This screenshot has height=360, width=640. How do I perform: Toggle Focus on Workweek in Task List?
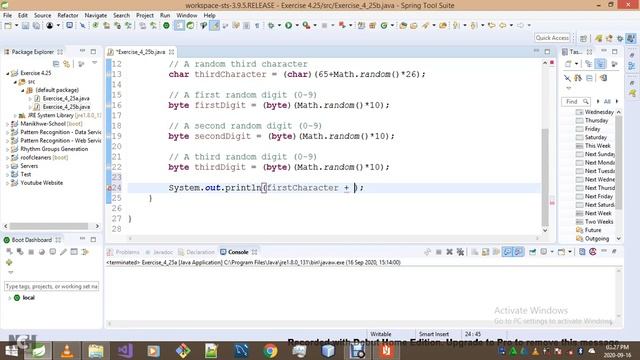click(x=614, y=64)
